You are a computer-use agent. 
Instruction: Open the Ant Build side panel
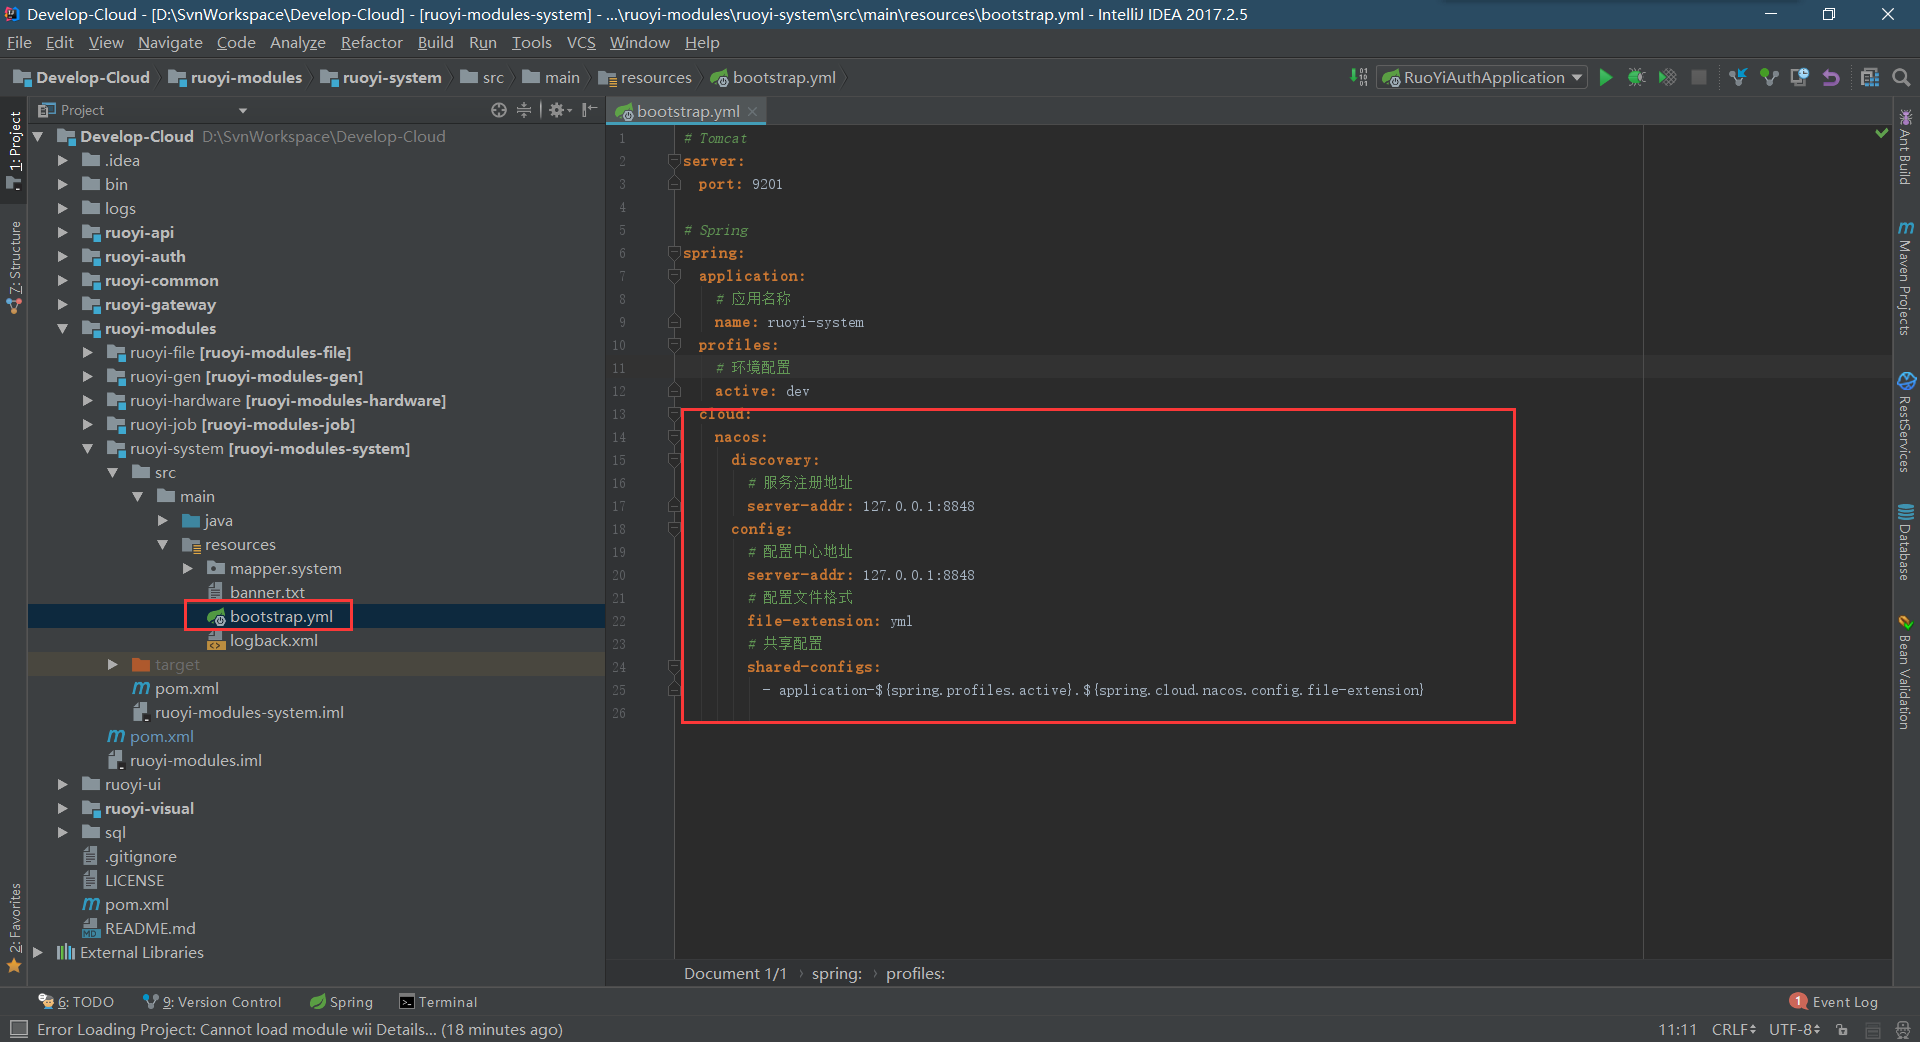tap(1905, 146)
